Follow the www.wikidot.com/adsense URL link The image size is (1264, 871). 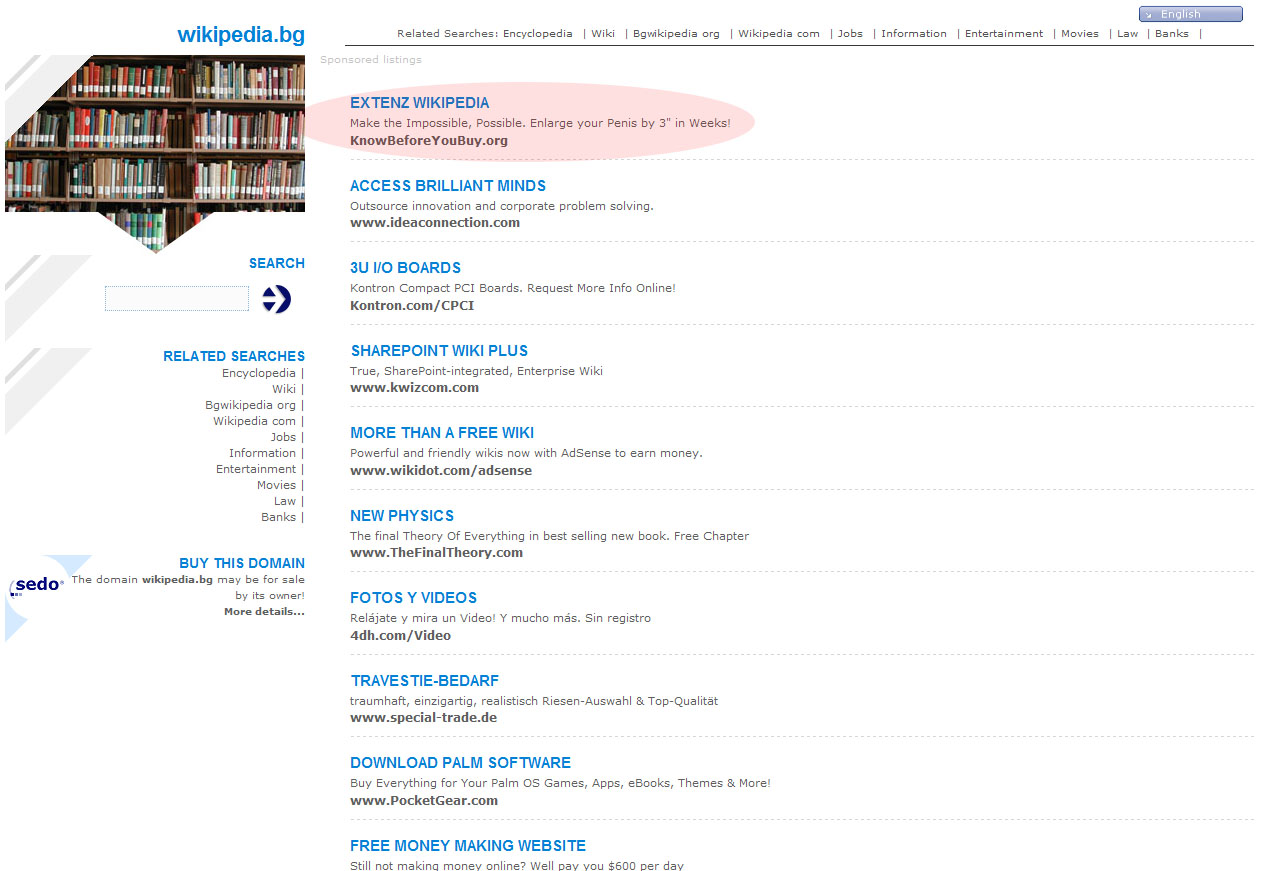440,470
